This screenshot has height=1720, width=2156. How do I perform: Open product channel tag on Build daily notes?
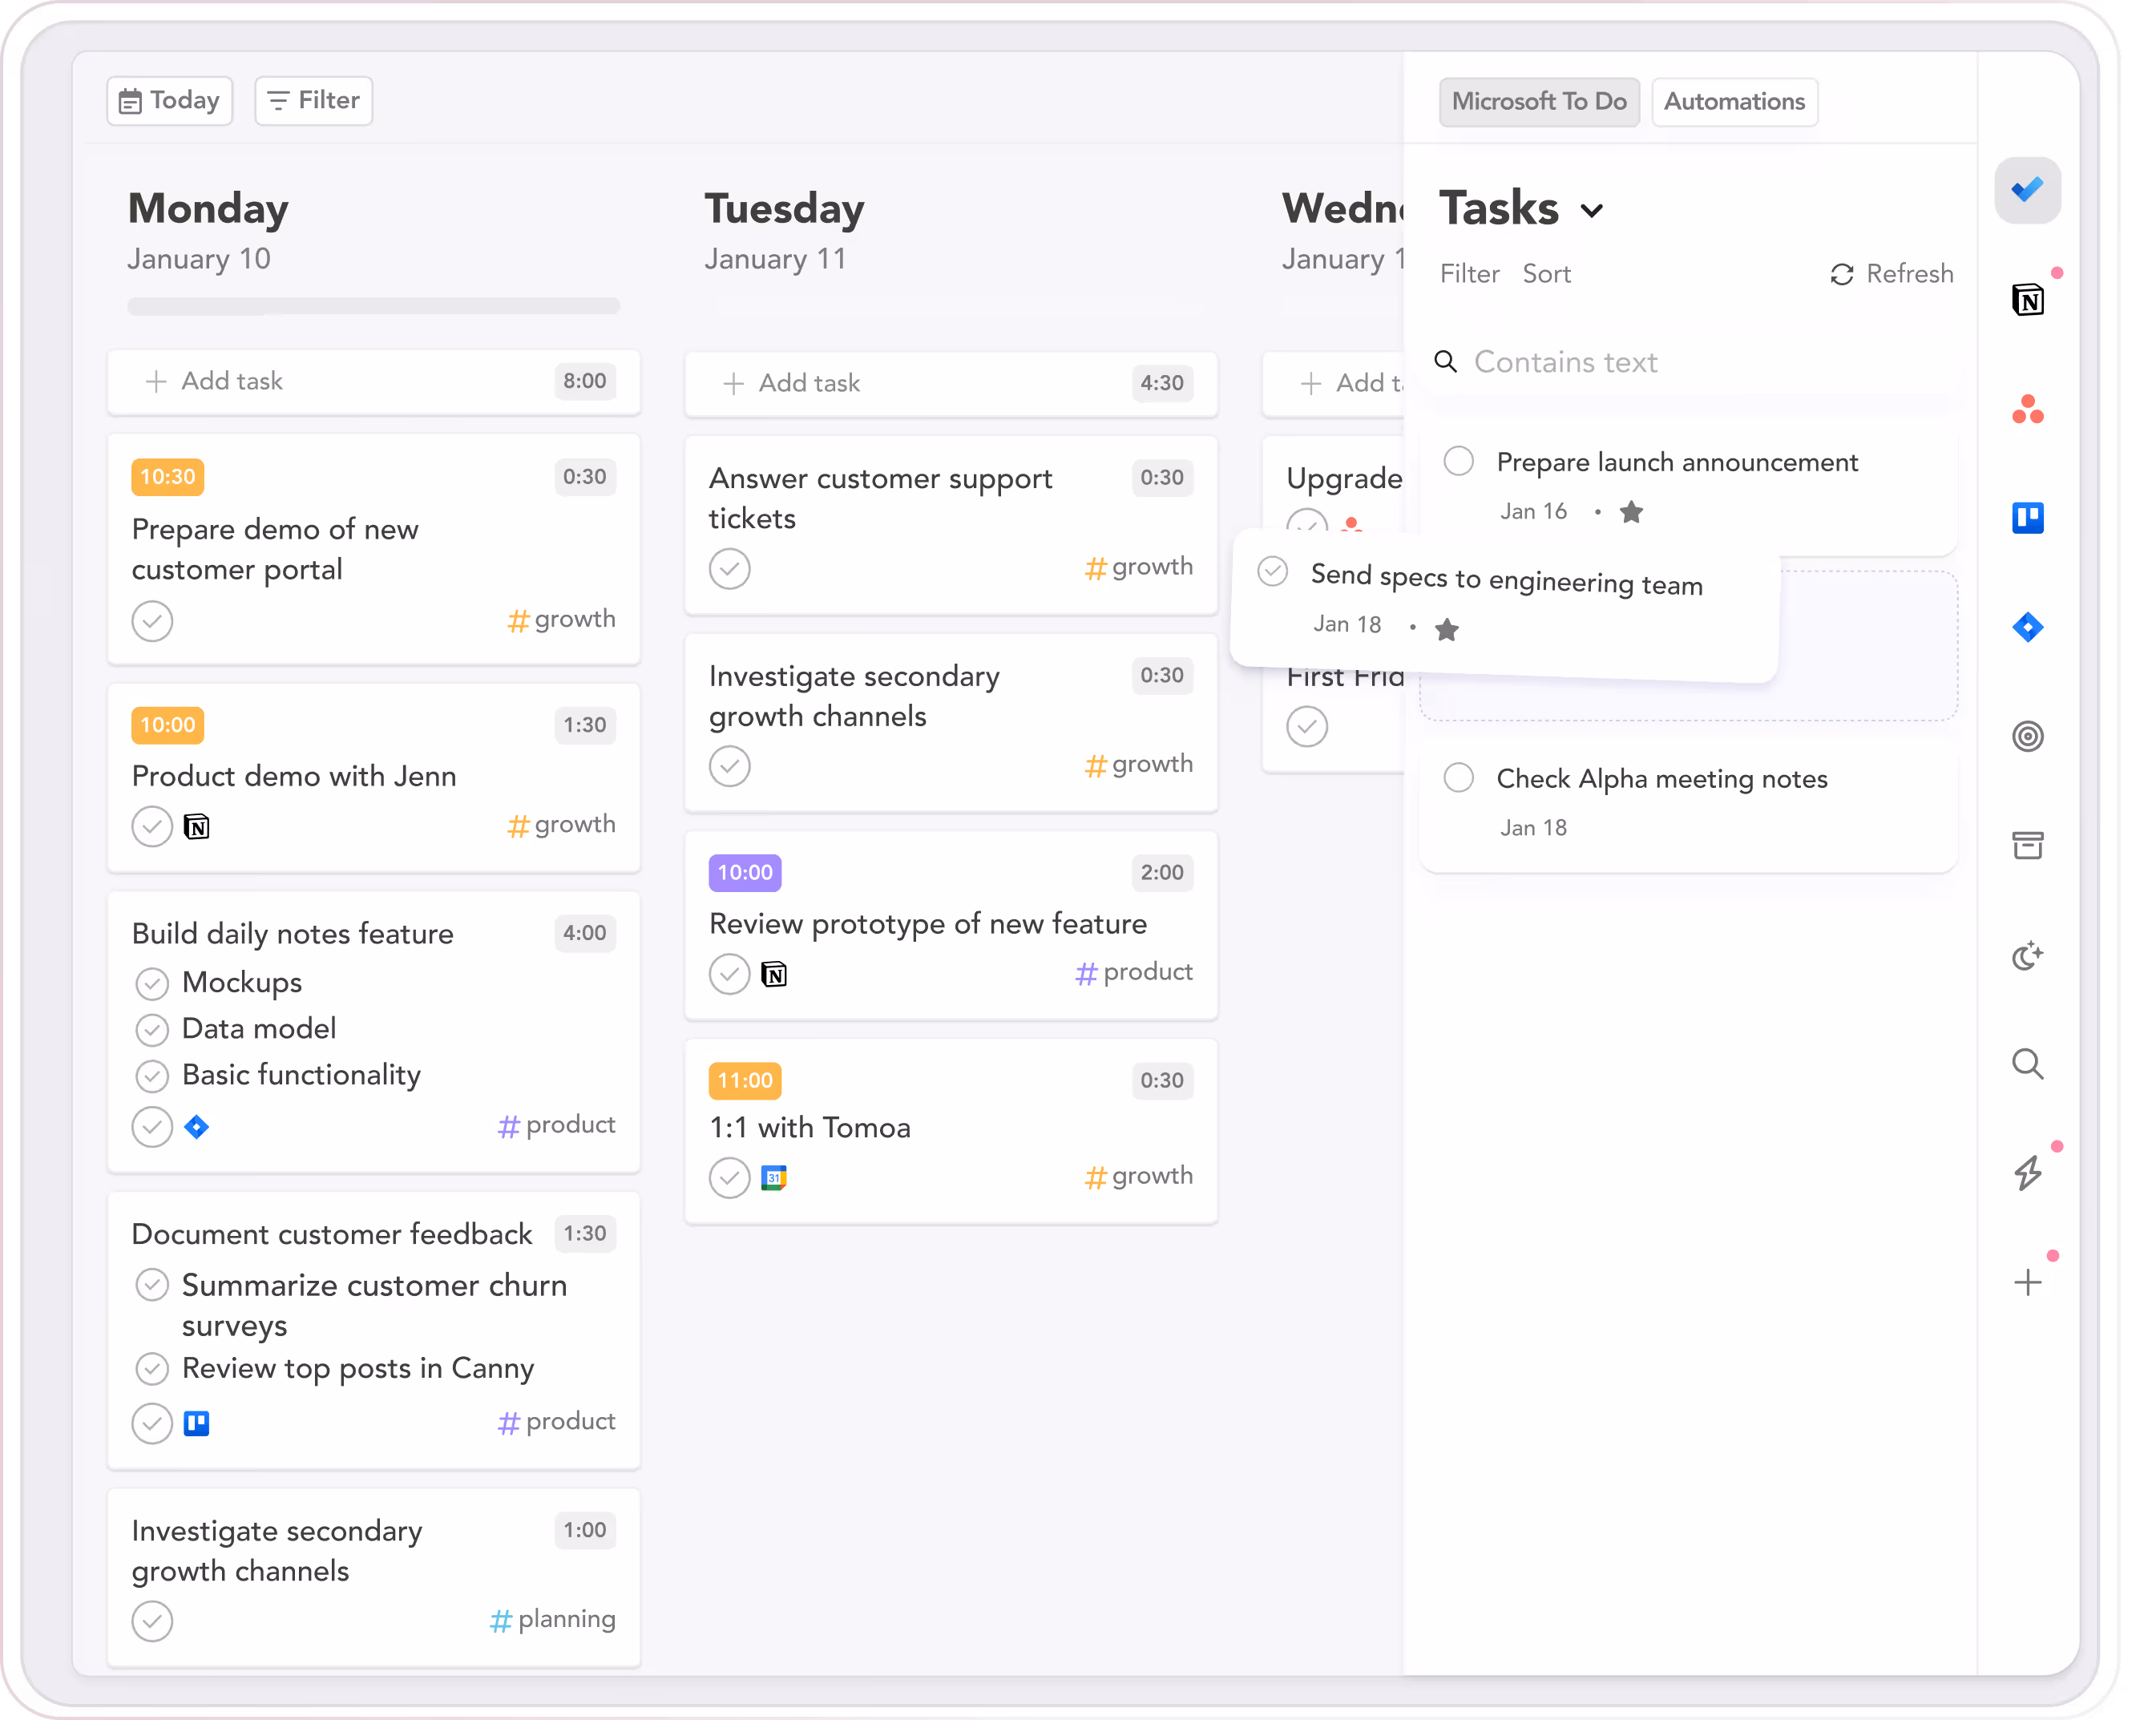tap(556, 1125)
